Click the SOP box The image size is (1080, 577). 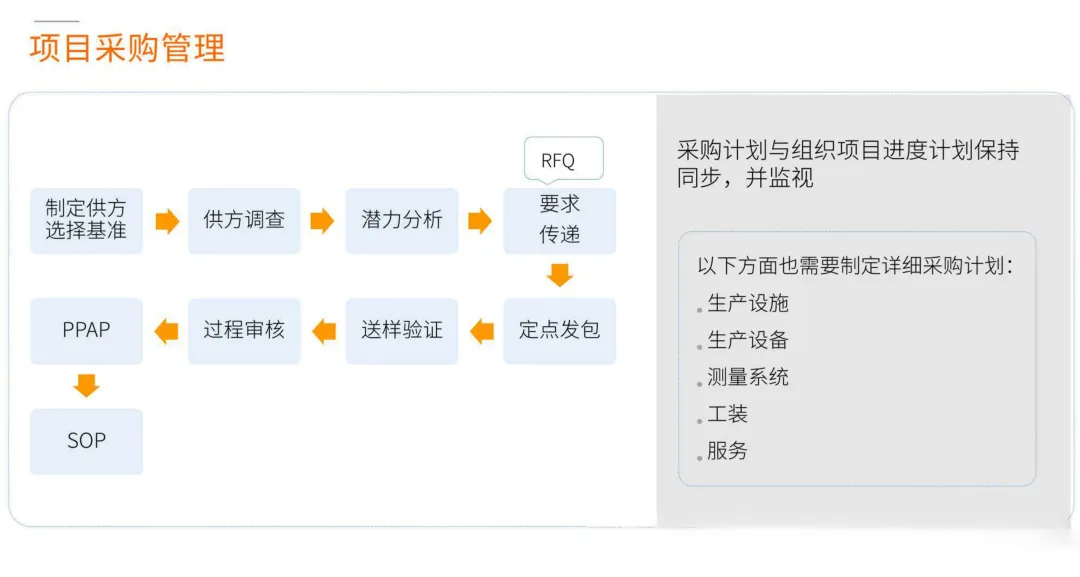tap(86, 441)
